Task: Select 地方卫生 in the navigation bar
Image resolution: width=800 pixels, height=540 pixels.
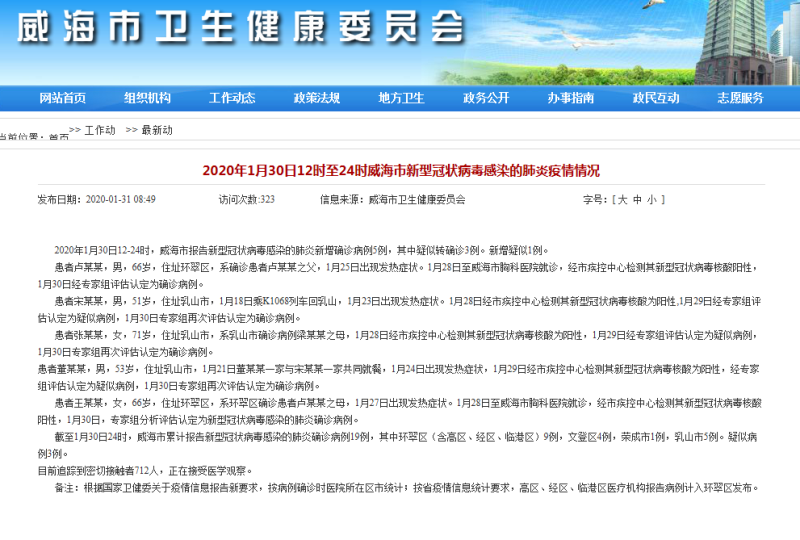Action: click(402, 98)
